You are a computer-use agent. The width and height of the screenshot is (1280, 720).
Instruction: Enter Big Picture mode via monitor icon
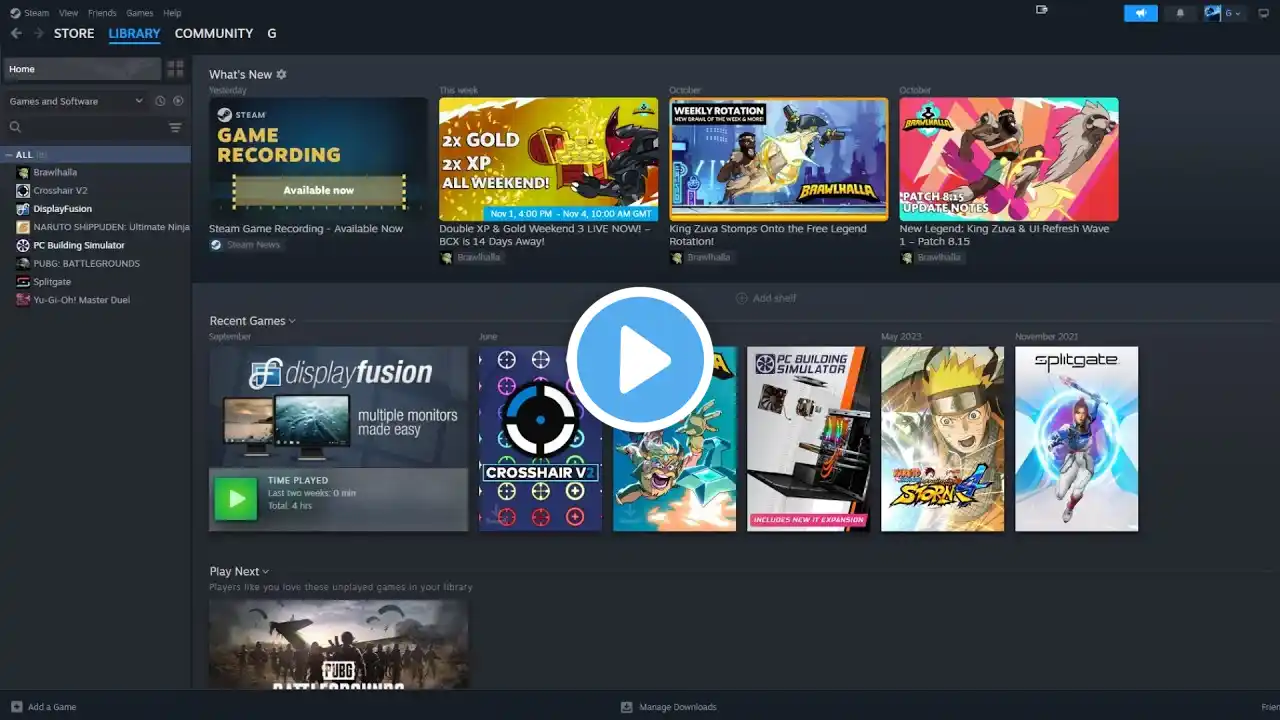click(x=1264, y=13)
